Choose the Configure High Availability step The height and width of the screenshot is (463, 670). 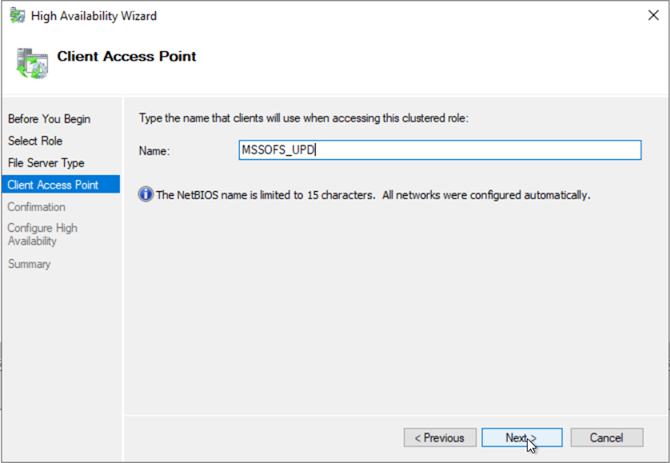click(x=42, y=234)
